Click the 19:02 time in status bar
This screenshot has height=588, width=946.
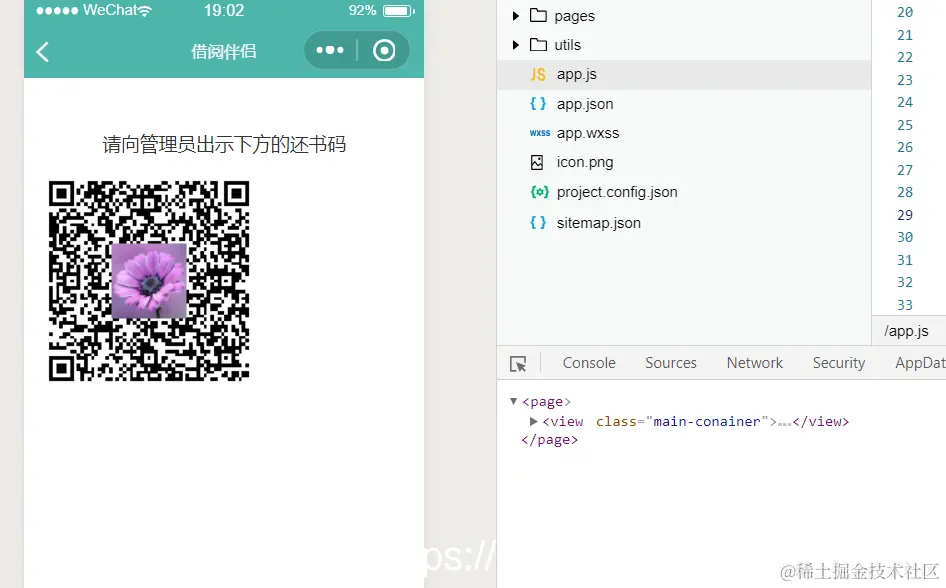coord(224,10)
